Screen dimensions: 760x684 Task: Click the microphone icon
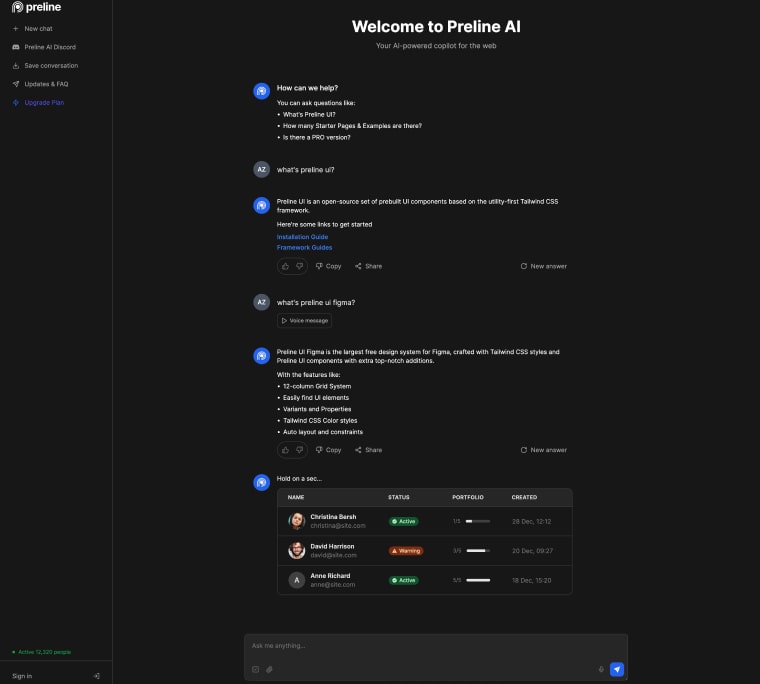pyautogui.click(x=601, y=669)
